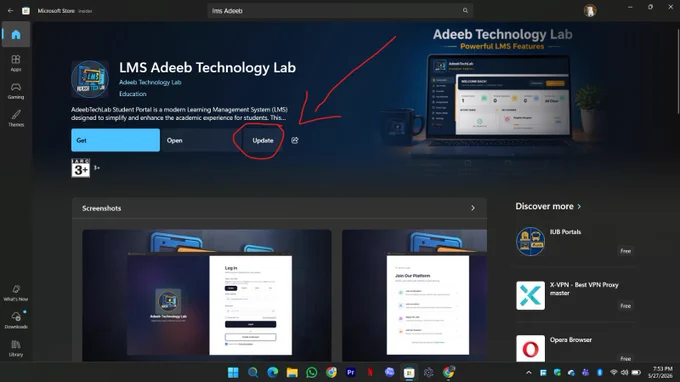Select 'IUB Portals' title text
Image resolution: width=680 pixels, height=382 pixels.
(x=565, y=232)
